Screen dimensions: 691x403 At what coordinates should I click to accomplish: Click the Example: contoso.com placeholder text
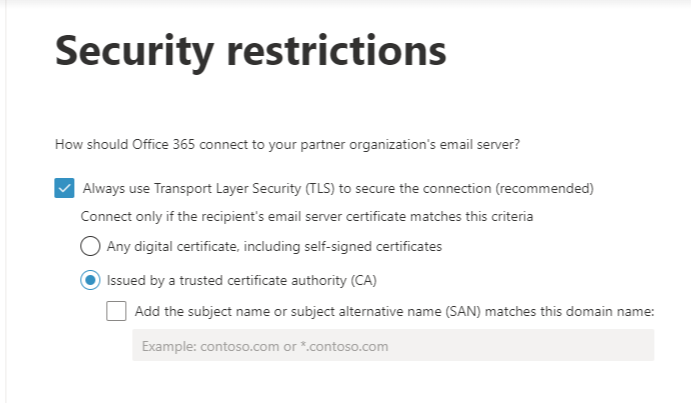pyautogui.click(x=264, y=346)
